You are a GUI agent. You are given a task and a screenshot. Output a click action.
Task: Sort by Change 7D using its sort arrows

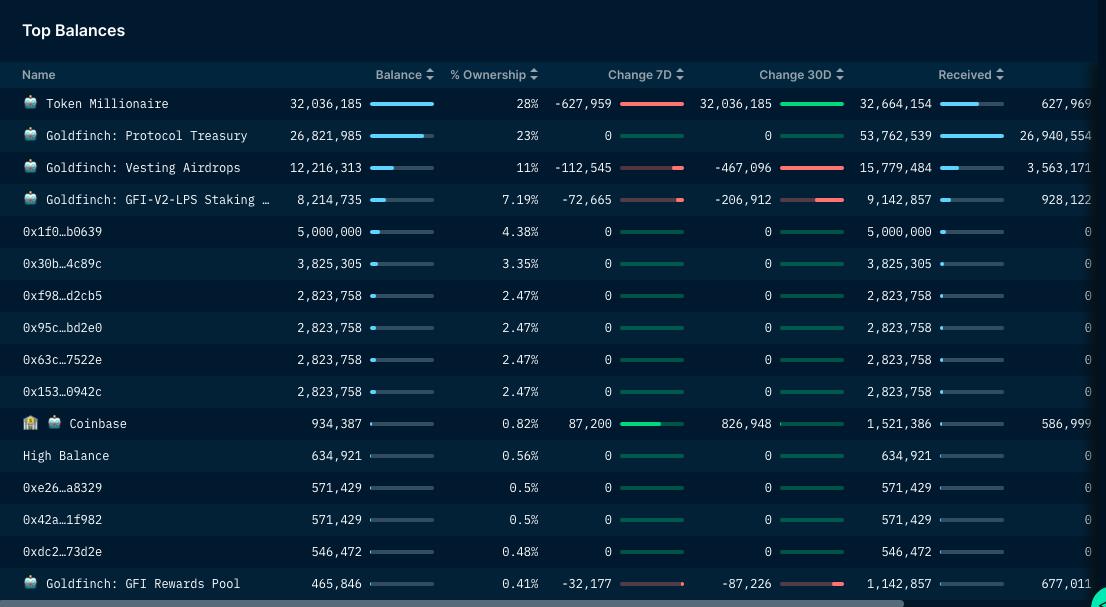coord(680,75)
